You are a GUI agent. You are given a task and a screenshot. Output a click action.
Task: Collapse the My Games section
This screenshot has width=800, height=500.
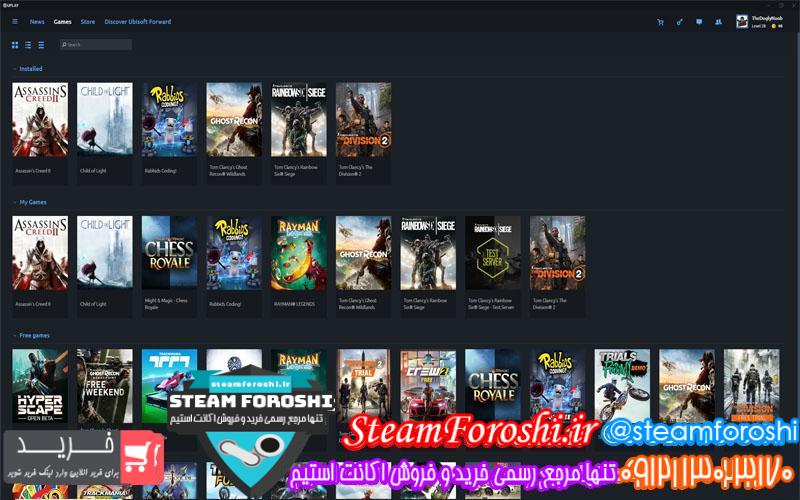point(14,202)
